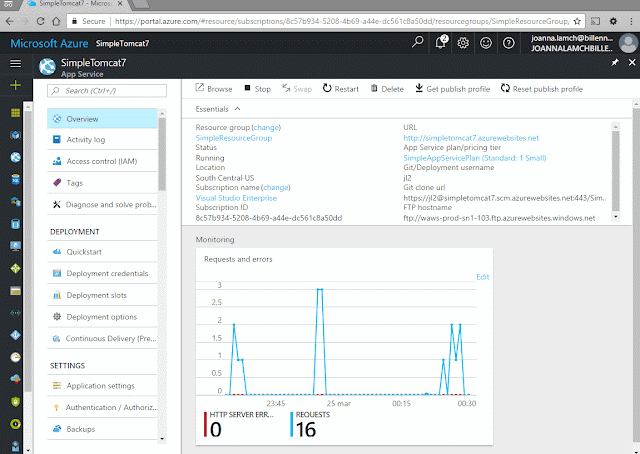Click Essentials panel scrollbar down arrow
The width and height of the screenshot is (640, 454).
(x=616, y=217)
